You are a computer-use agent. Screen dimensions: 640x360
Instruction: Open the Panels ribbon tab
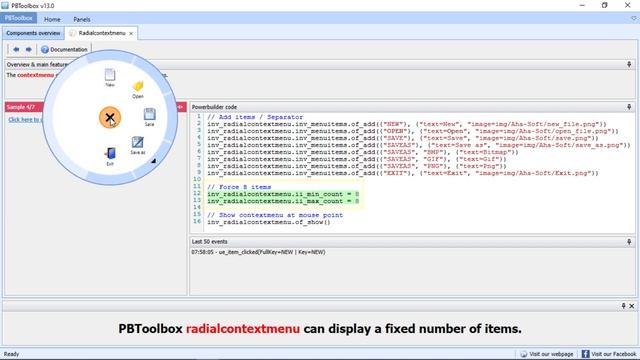(82, 19)
